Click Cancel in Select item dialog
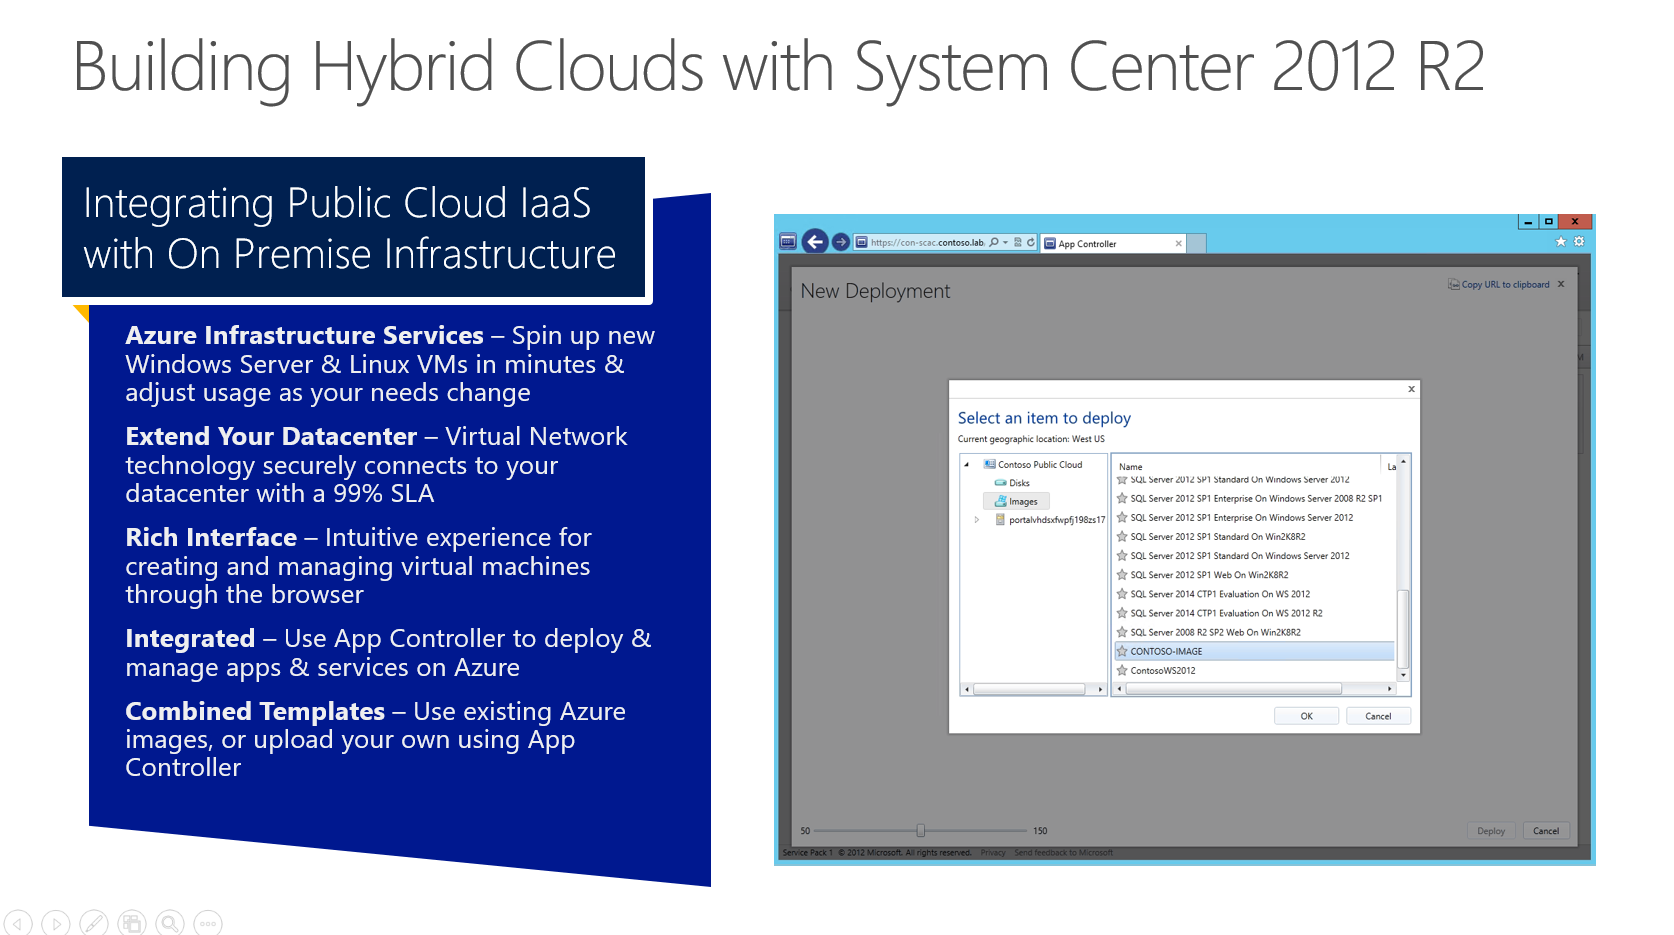This screenshot has width=1674, height=935. coord(1378,716)
